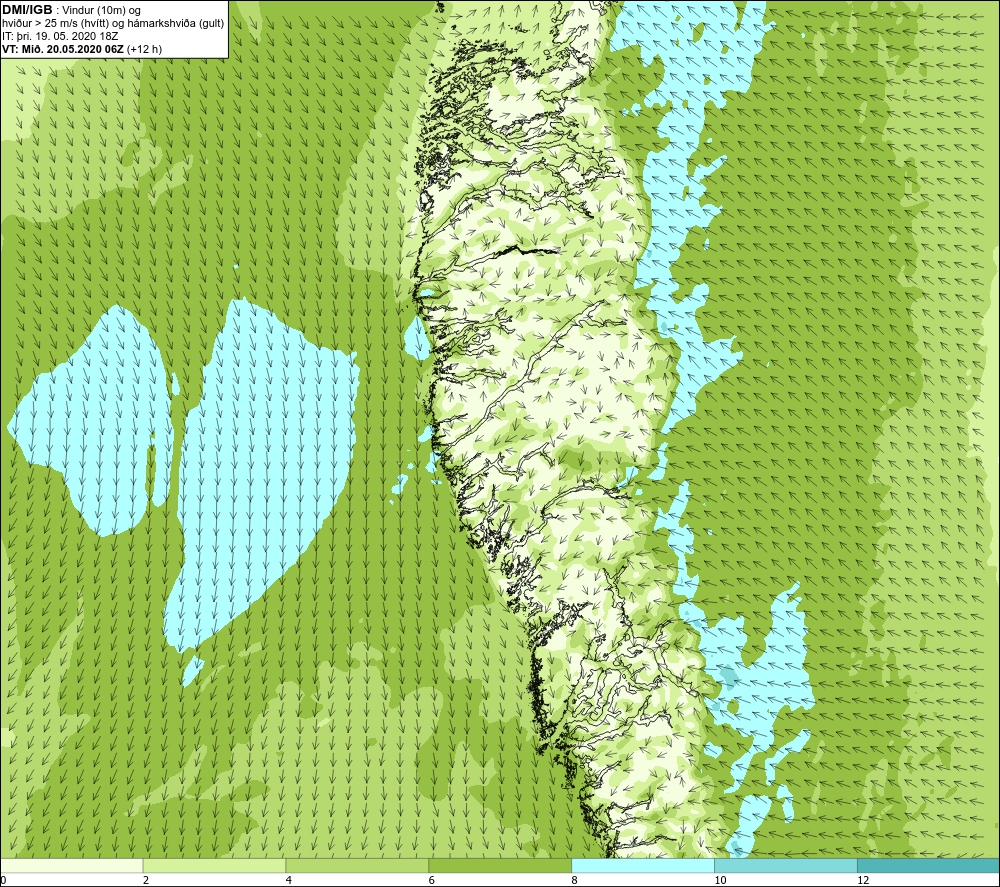
Task: Click the scale label '8'
Action: [575, 880]
